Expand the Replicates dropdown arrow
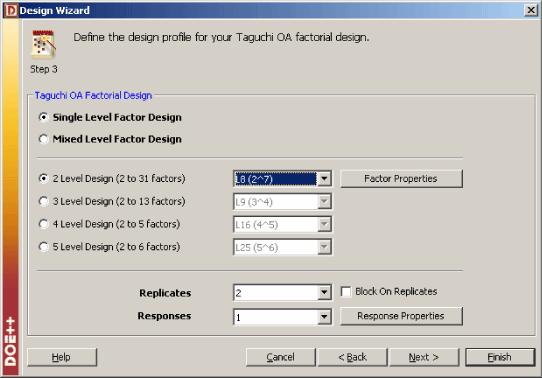Viewport: 542px width, 378px height. [x=324, y=293]
